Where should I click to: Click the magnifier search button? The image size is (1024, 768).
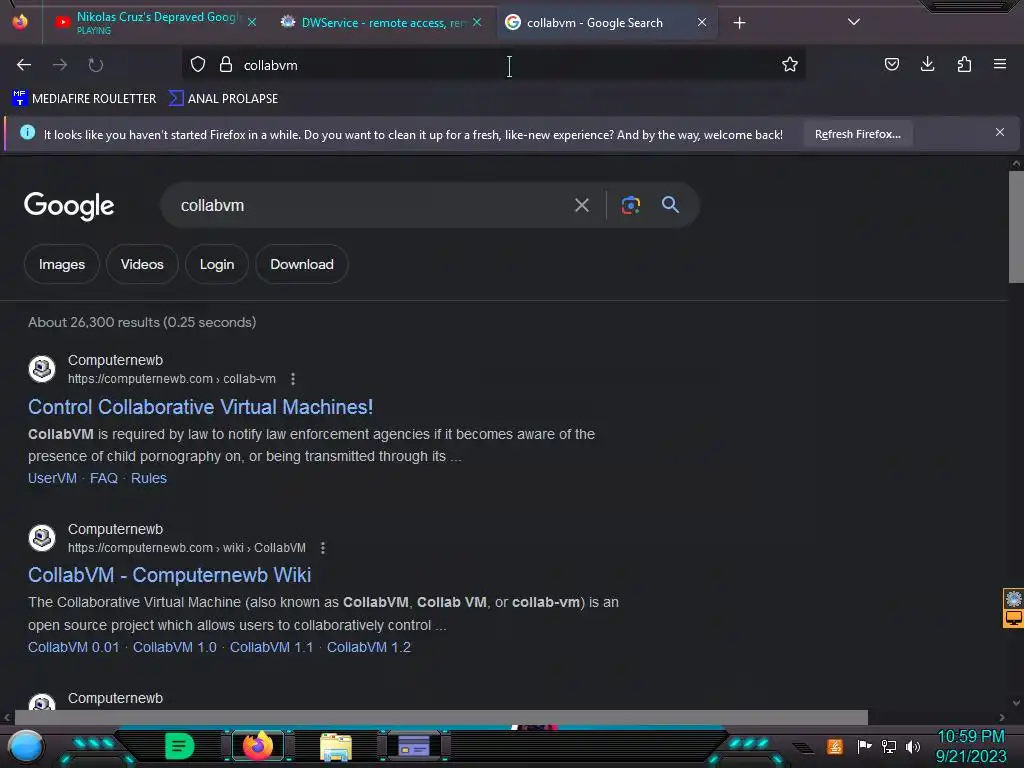coord(670,204)
